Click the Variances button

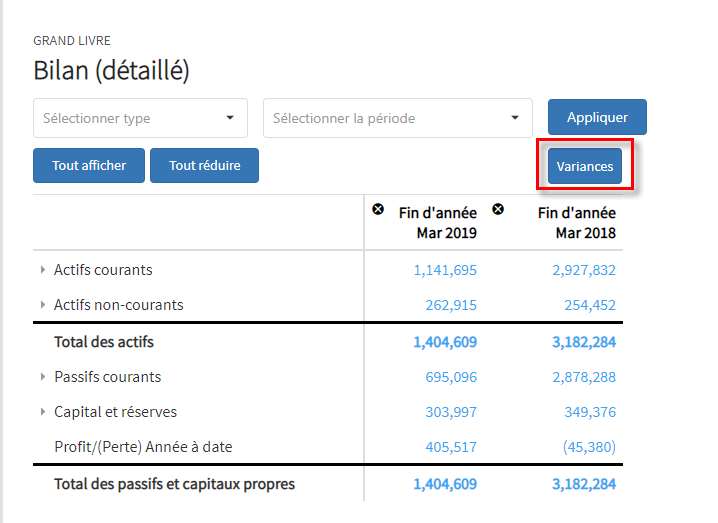pos(585,166)
